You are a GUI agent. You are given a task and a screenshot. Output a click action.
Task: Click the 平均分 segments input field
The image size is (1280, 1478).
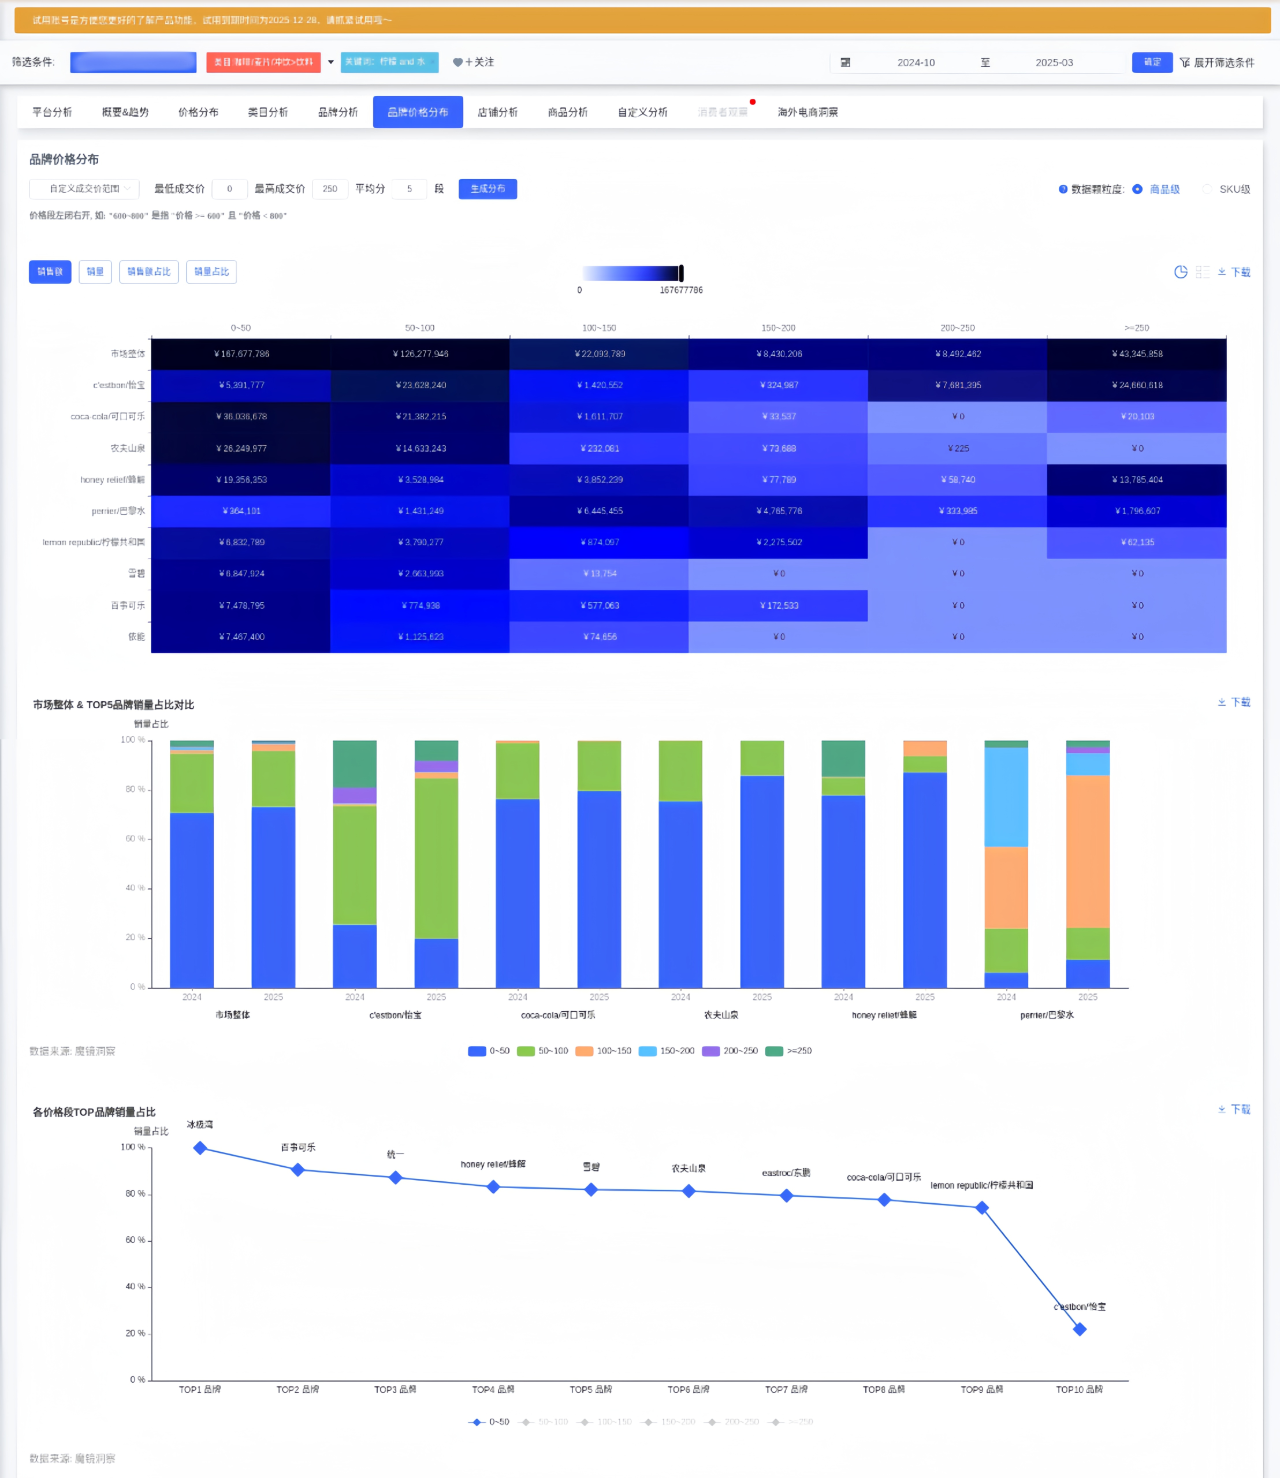click(x=409, y=189)
